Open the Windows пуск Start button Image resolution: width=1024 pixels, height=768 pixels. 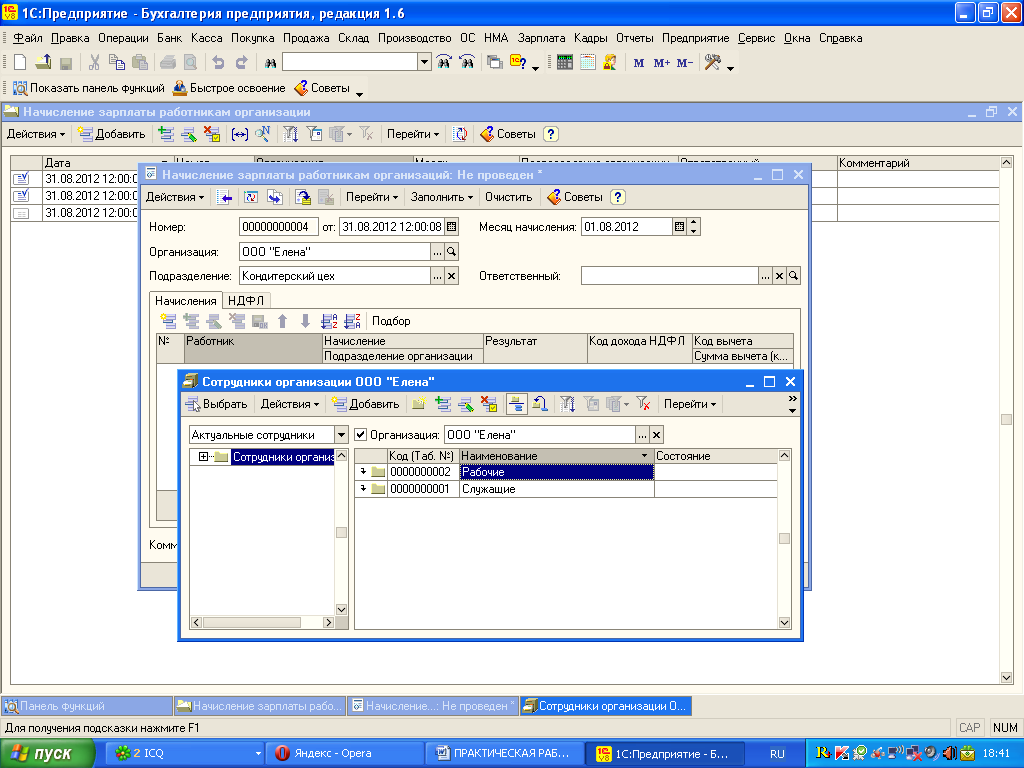click(x=47, y=754)
